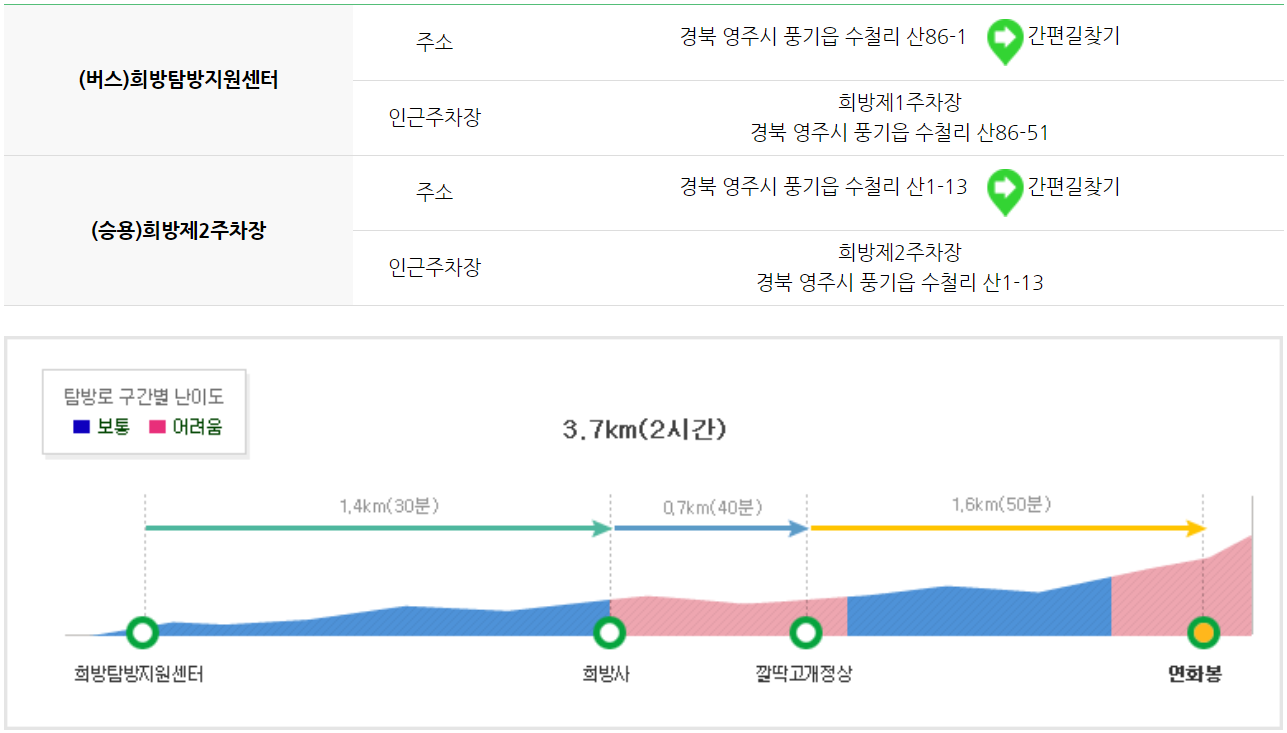Click the orange 연화봉 summit marker
Screen dimensions: 1287x733
coord(1204,631)
